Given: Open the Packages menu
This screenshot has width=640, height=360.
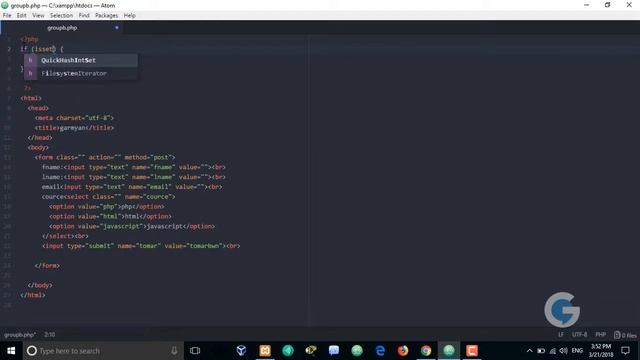Looking at the screenshot, I should click(107, 16).
